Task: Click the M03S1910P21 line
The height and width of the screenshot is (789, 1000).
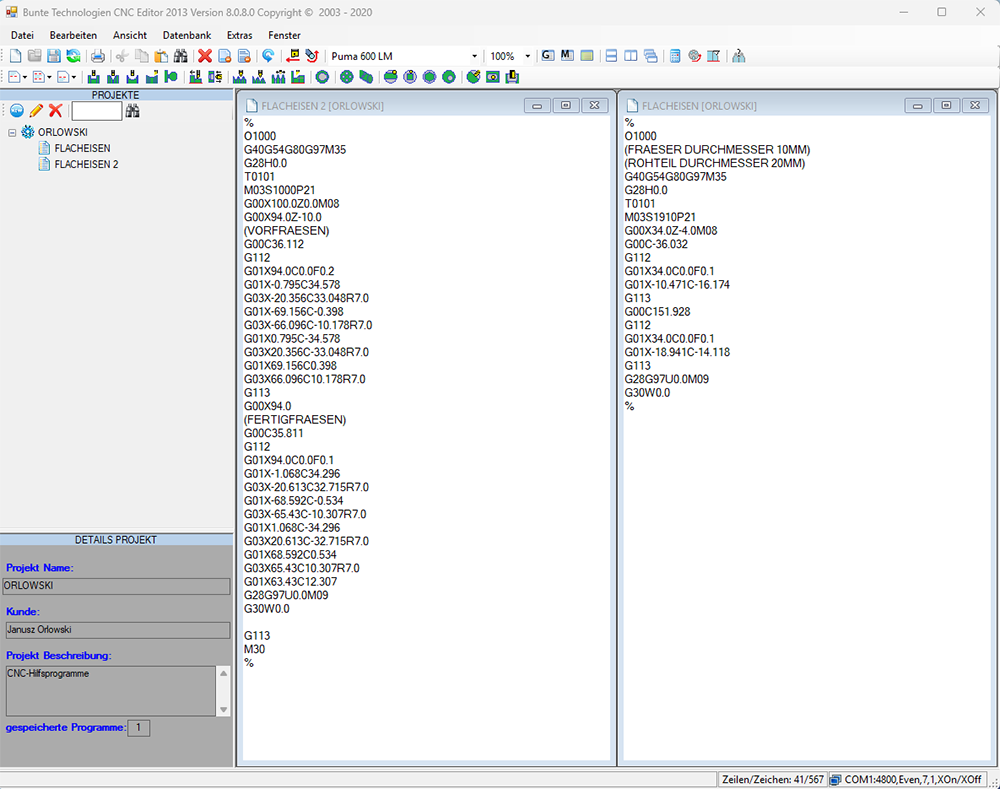Action: click(x=660, y=218)
